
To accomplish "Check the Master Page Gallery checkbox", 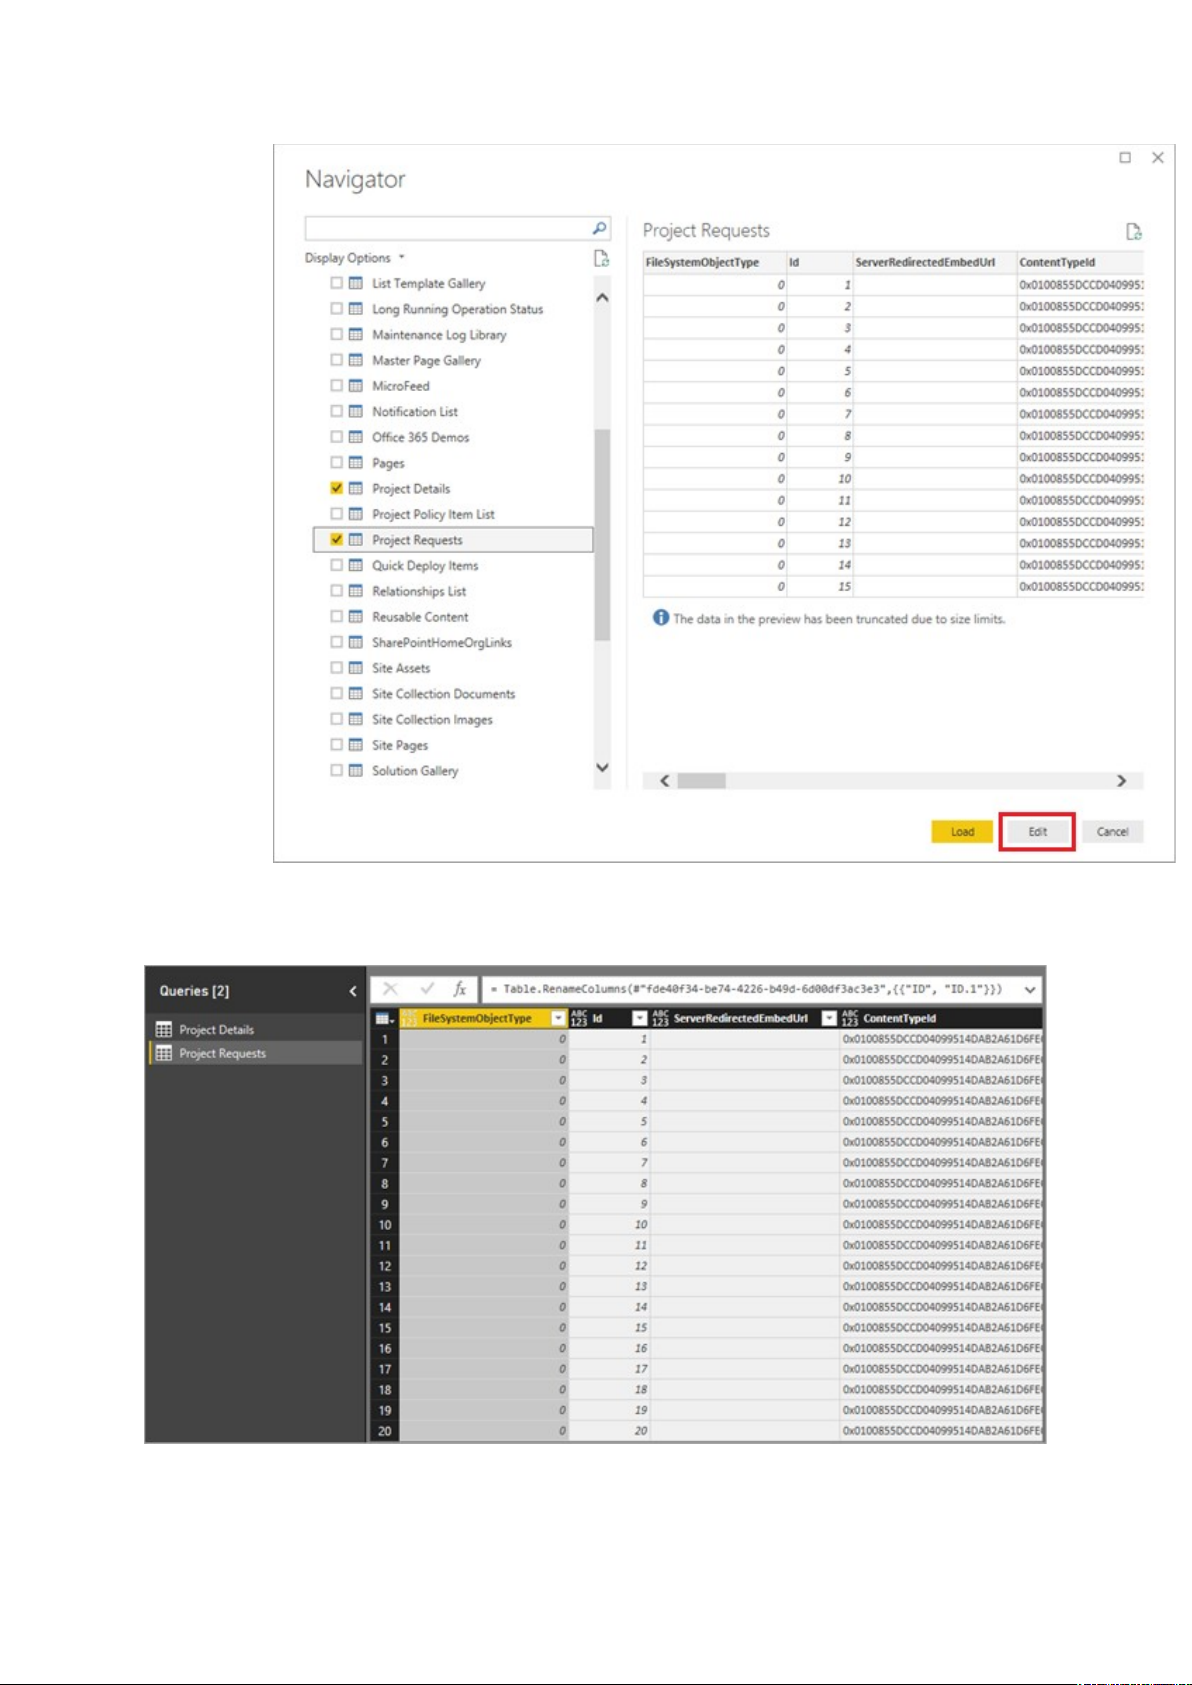I will 337,360.
